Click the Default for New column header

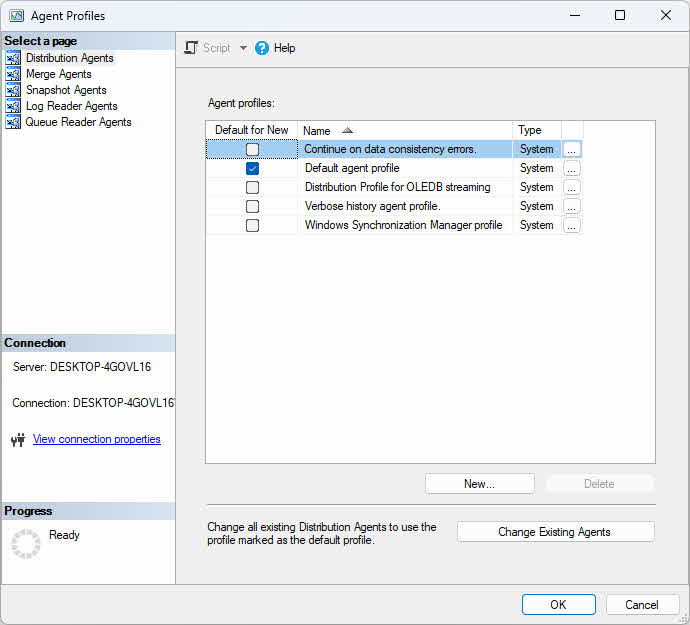click(x=252, y=130)
